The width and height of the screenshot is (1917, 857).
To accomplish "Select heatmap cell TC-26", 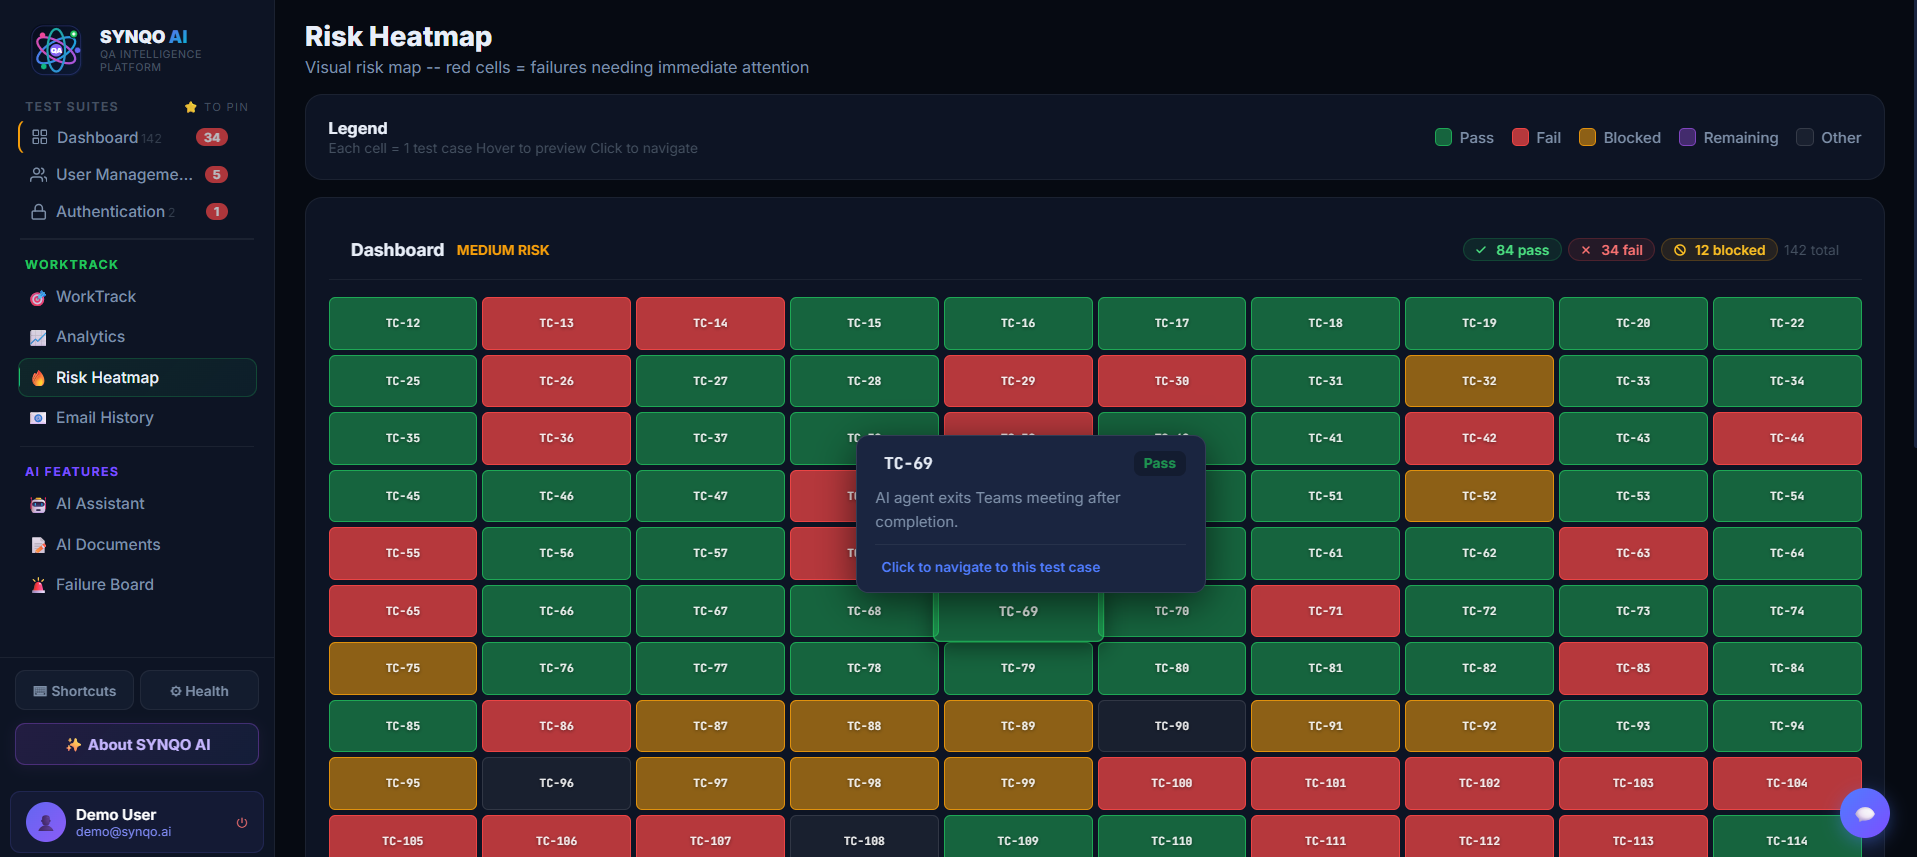I will (556, 381).
